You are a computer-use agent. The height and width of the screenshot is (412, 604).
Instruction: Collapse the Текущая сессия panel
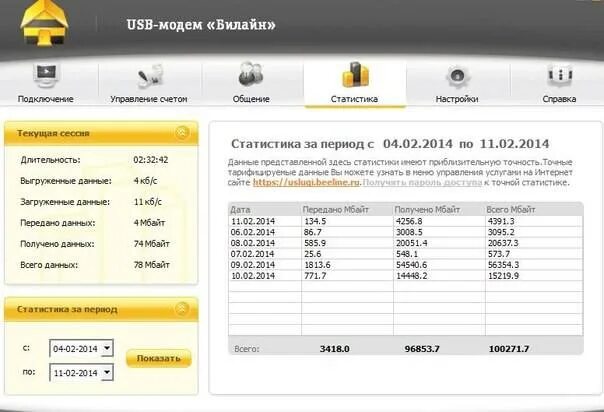click(x=182, y=133)
